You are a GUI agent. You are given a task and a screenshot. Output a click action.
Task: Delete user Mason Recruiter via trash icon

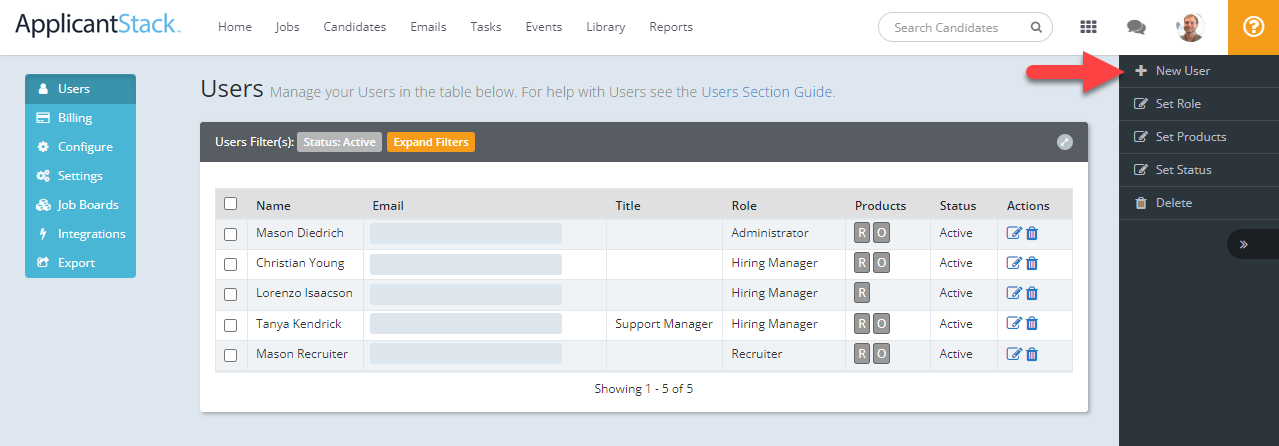[x=1032, y=354]
